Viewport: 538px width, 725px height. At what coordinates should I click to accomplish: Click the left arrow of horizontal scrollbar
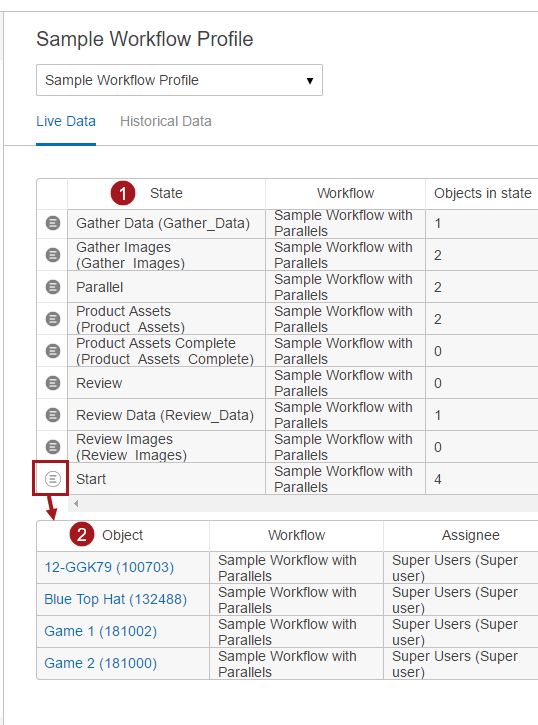click(x=76, y=504)
